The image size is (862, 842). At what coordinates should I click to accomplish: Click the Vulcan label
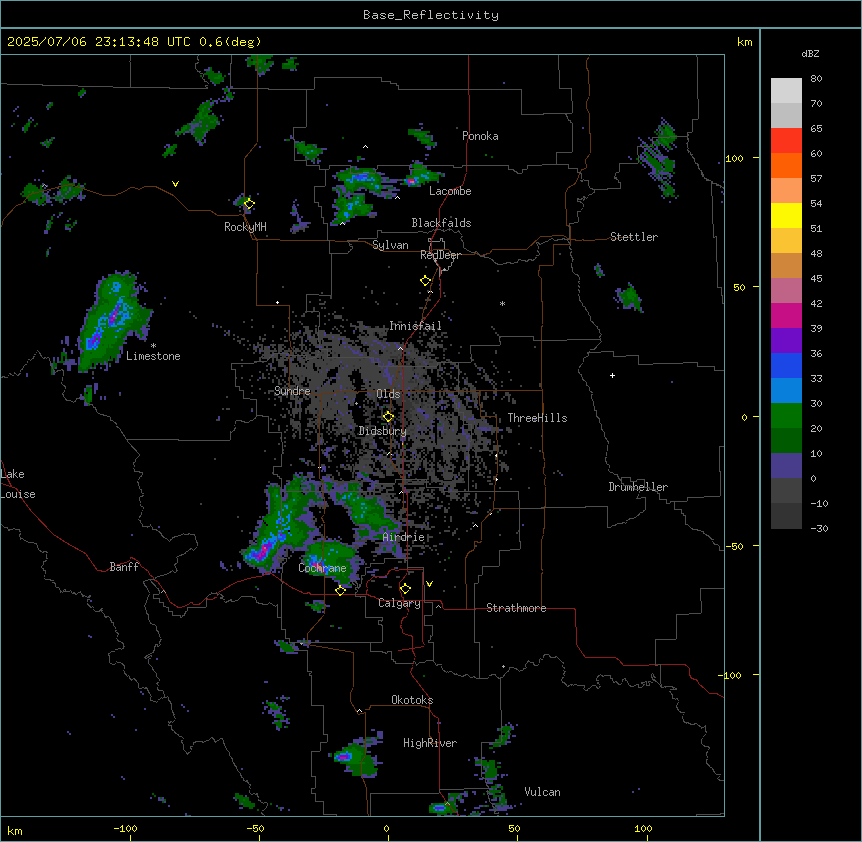coord(542,792)
